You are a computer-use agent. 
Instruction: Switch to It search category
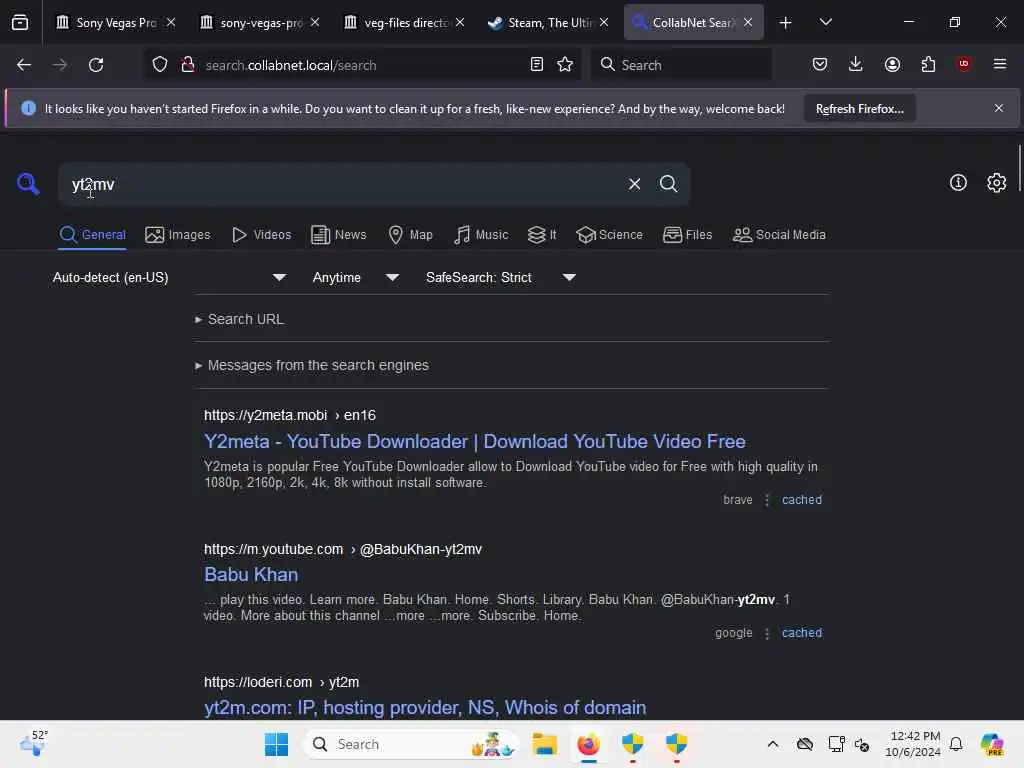pyautogui.click(x=542, y=234)
